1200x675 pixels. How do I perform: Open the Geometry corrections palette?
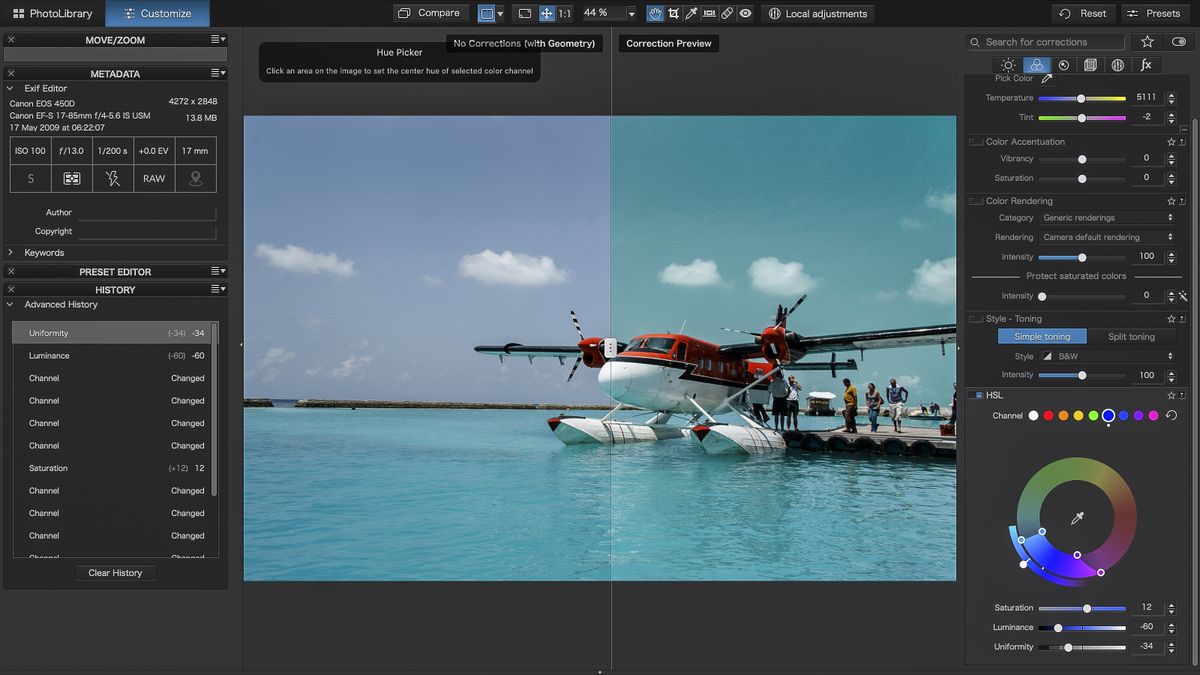click(x=1090, y=64)
